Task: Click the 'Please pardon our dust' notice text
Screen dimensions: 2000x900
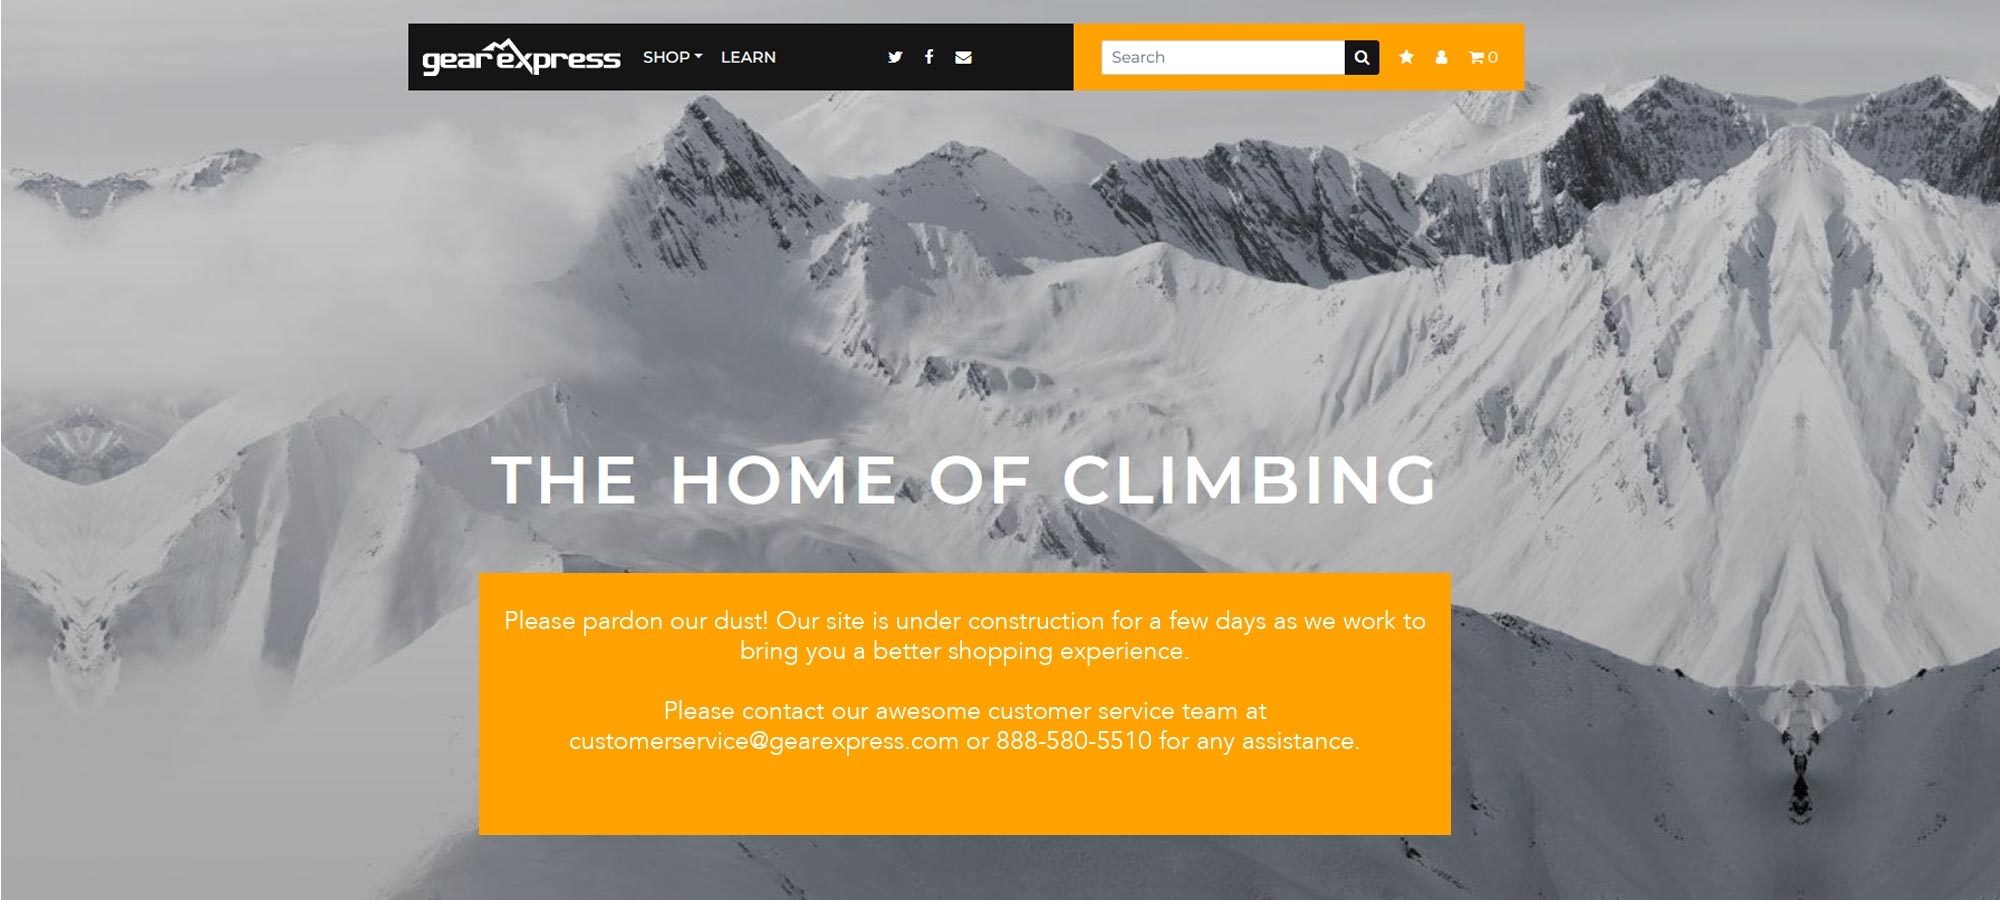Action: pyautogui.click(x=965, y=635)
